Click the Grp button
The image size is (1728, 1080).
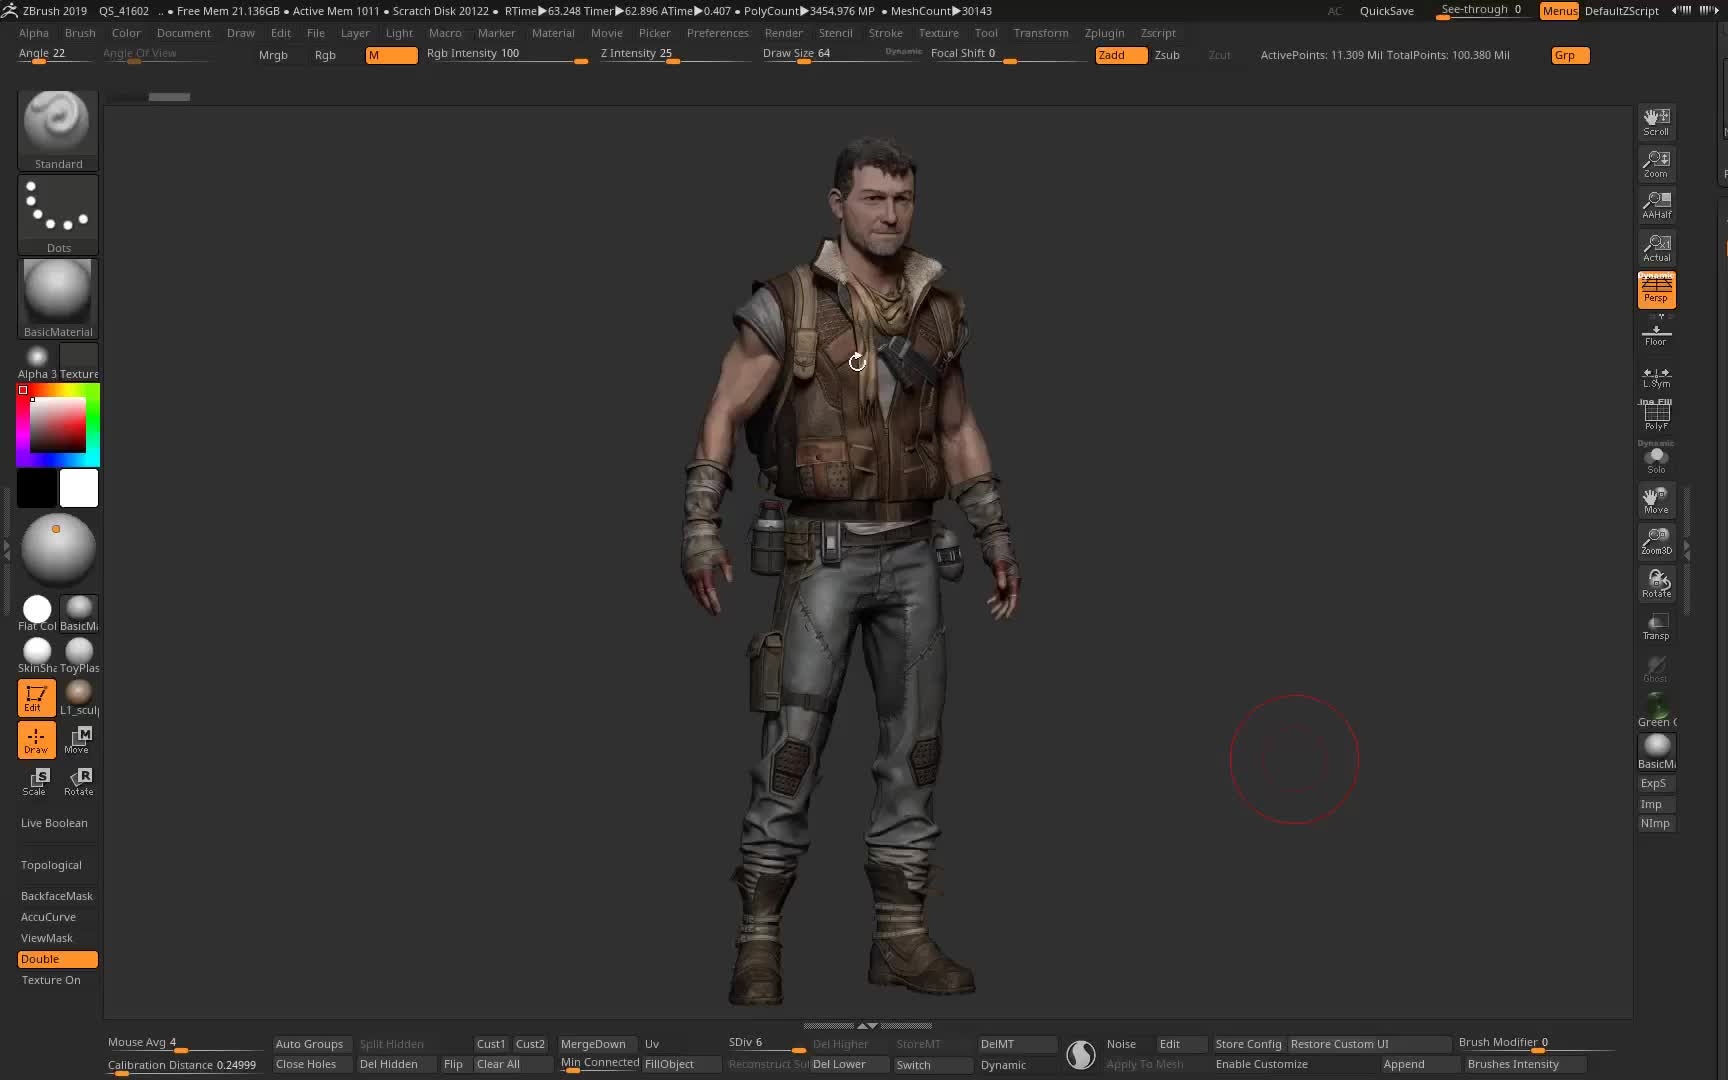point(1571,55)
